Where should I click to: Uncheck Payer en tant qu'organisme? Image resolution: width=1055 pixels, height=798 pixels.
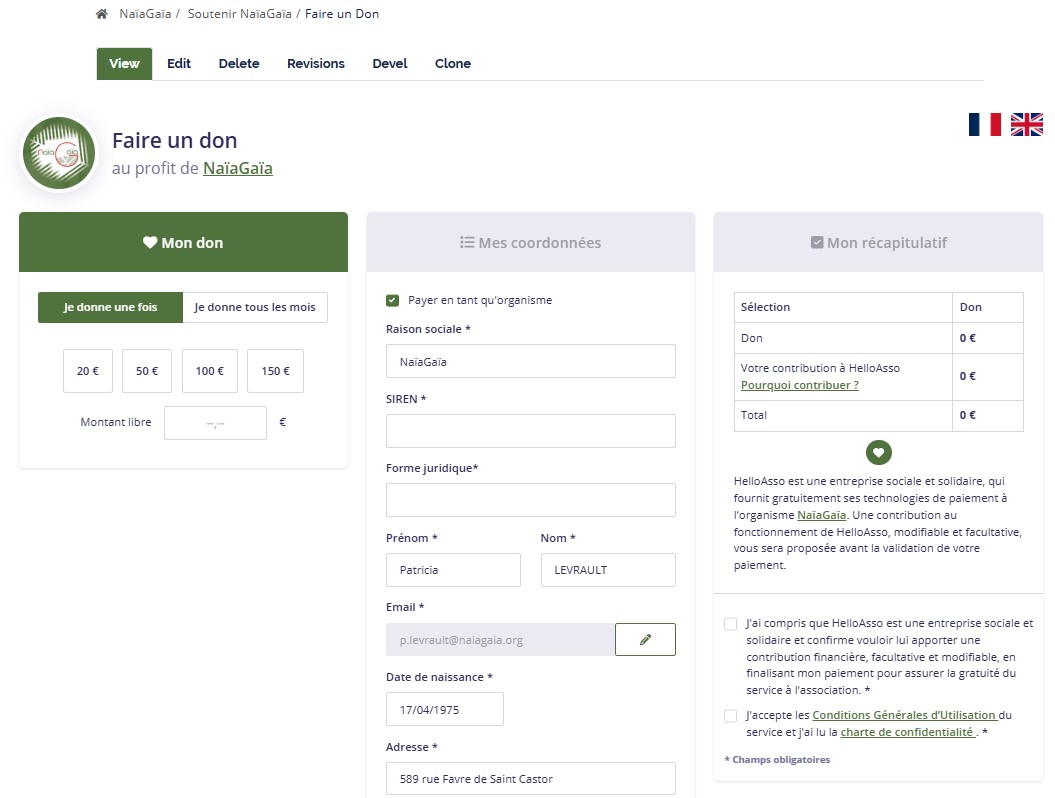(x=392, y=300)
